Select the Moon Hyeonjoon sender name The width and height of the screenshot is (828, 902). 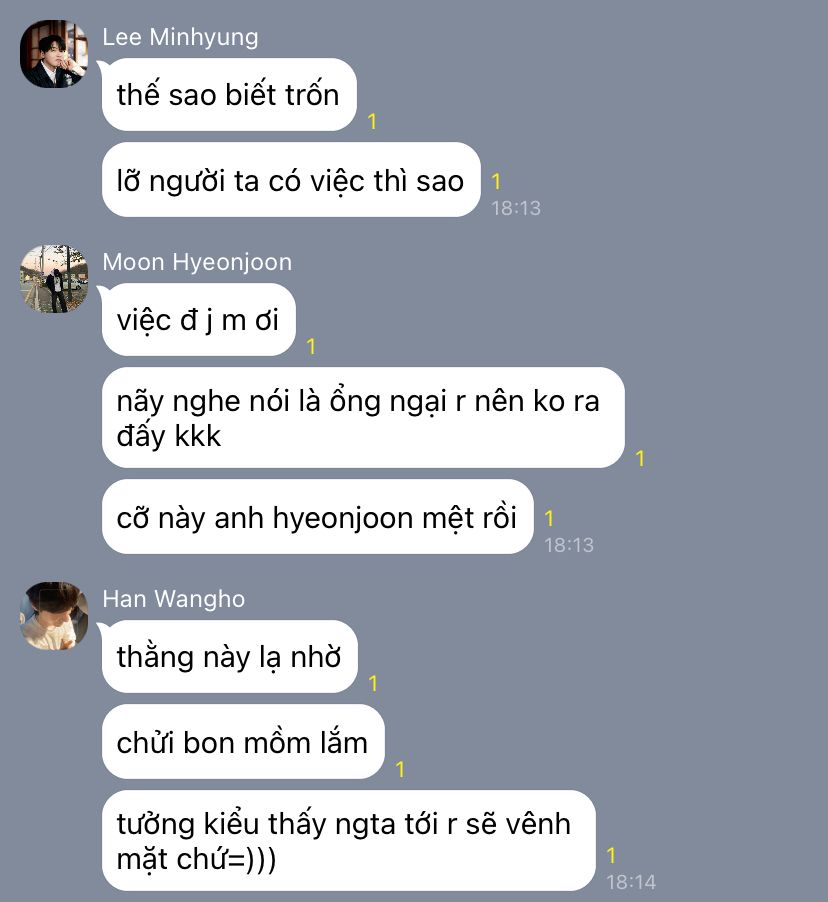(x=197, y=262)
